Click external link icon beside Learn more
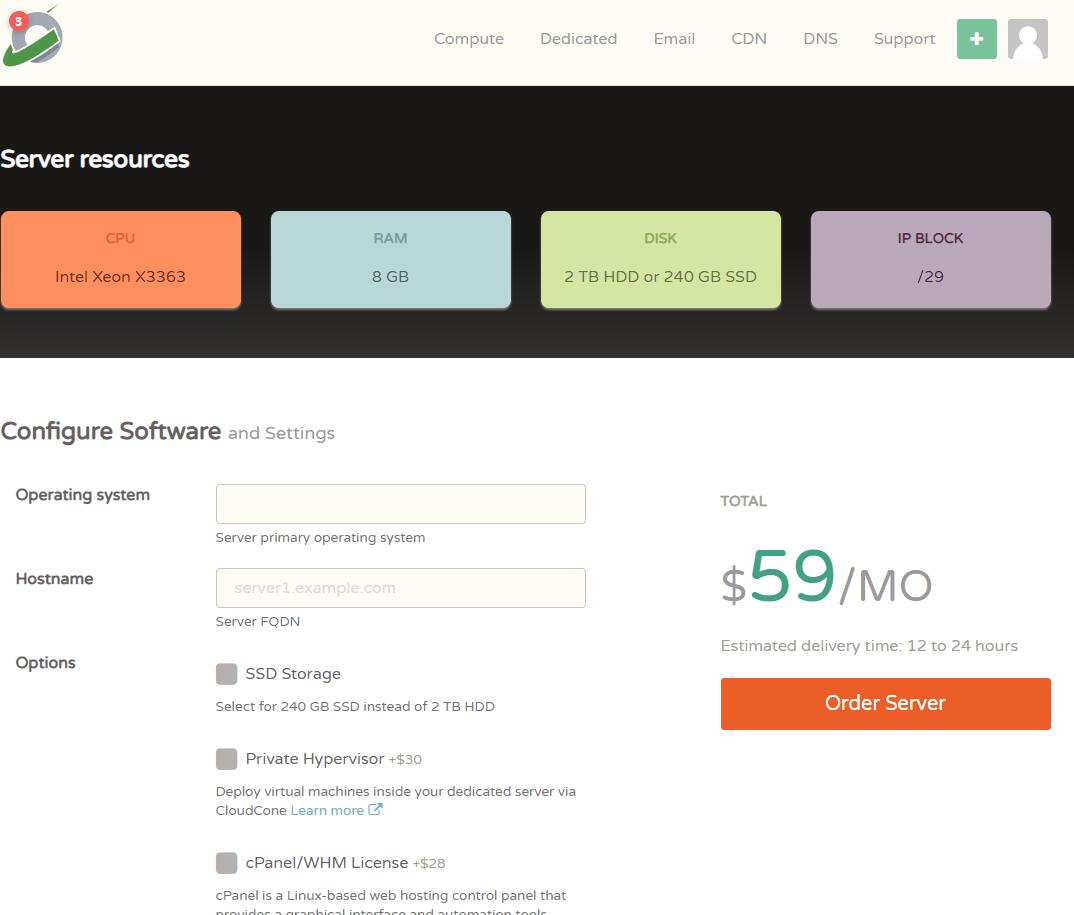1074x915 pixels. click(x=375, y=810)
